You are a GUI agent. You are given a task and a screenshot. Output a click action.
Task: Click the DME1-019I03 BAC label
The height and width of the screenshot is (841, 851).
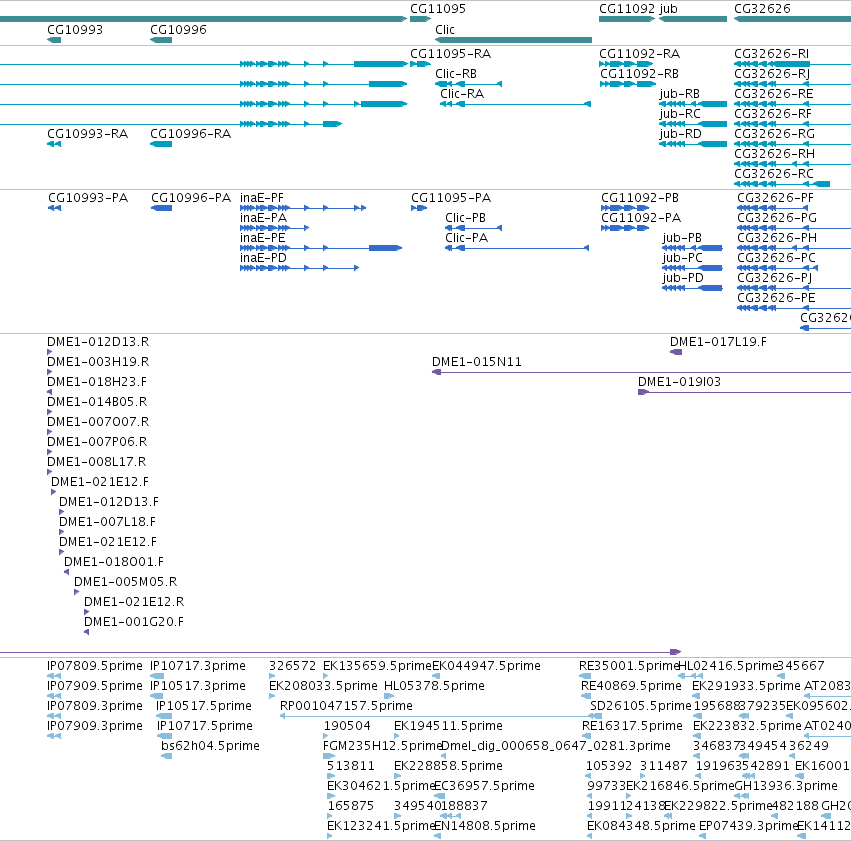pyautogui.click(x=679, y=382)
